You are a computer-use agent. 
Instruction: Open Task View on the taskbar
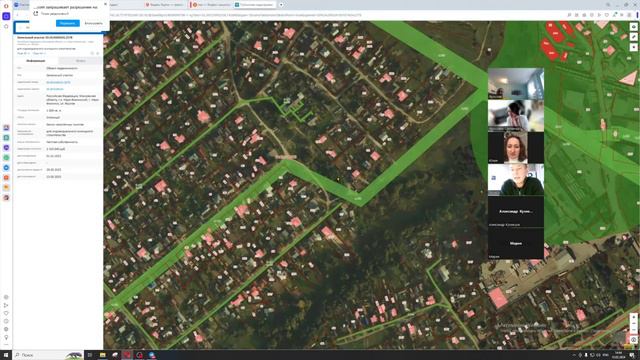click(90, 355)
